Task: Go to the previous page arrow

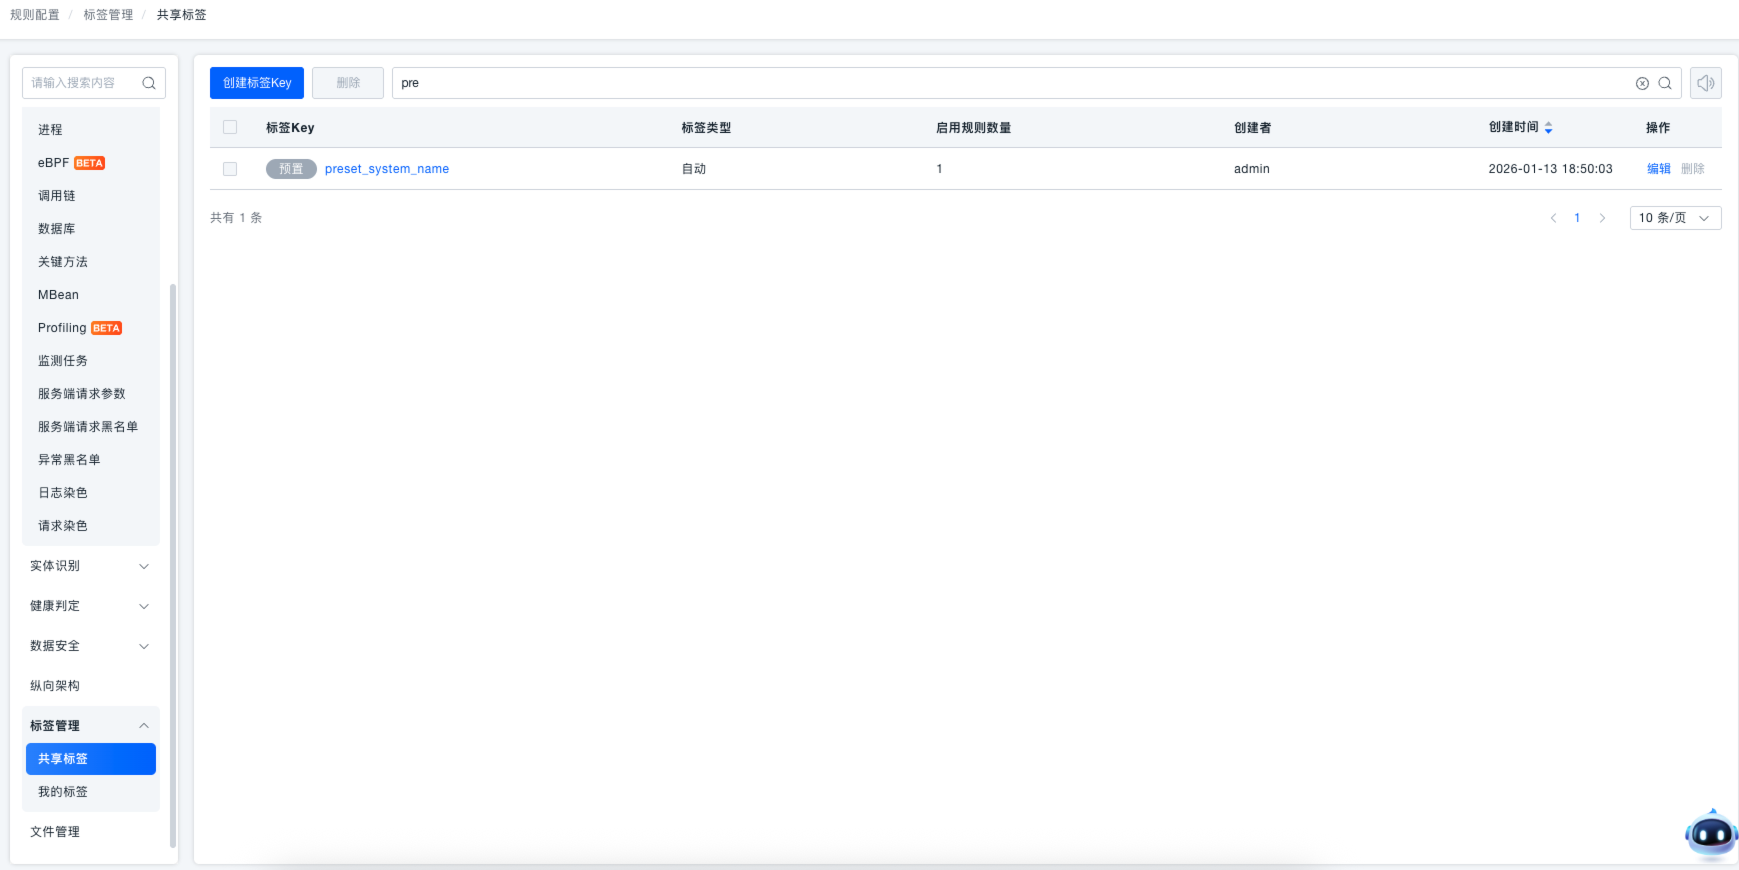Action: [1553, 218]
